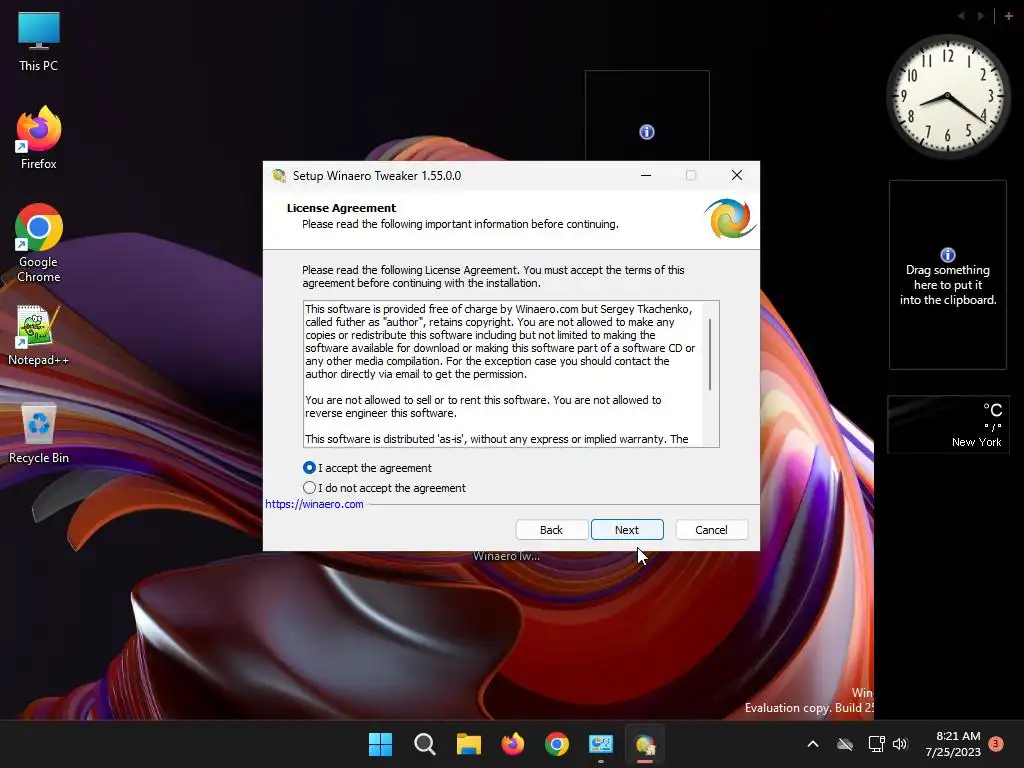1024x768 pixels.
Task: Click the "License Agreement" heading text
Action: point(341,208)
